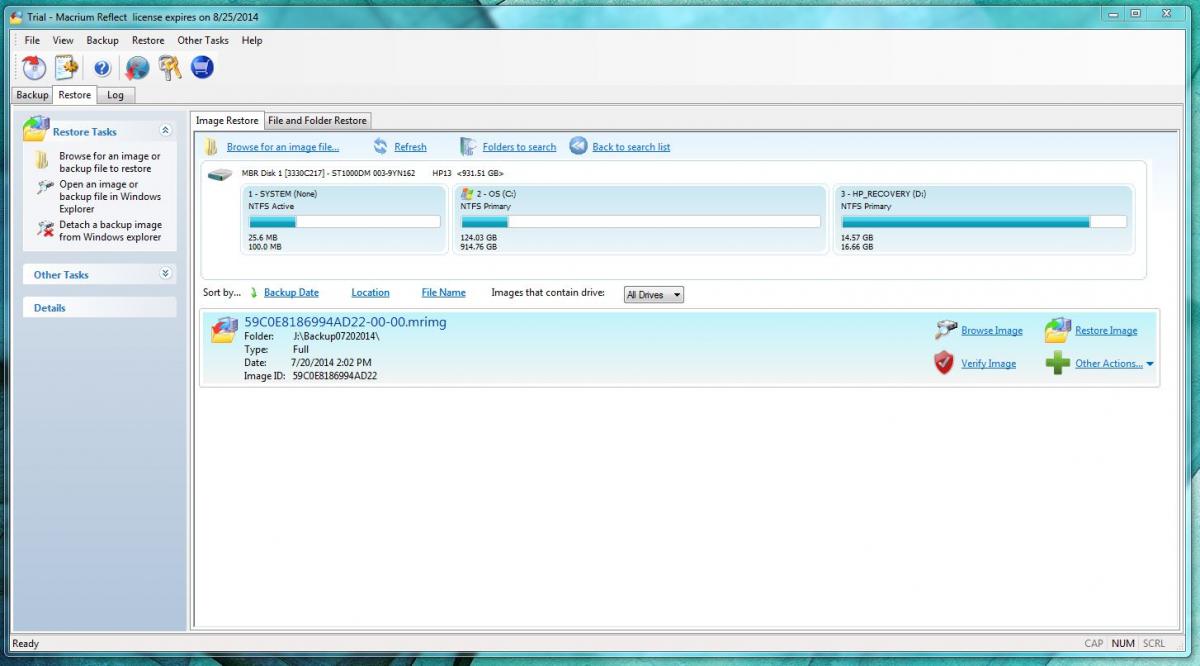Click the date 7/20/2014 2:02 PM

tap(332, 362)
